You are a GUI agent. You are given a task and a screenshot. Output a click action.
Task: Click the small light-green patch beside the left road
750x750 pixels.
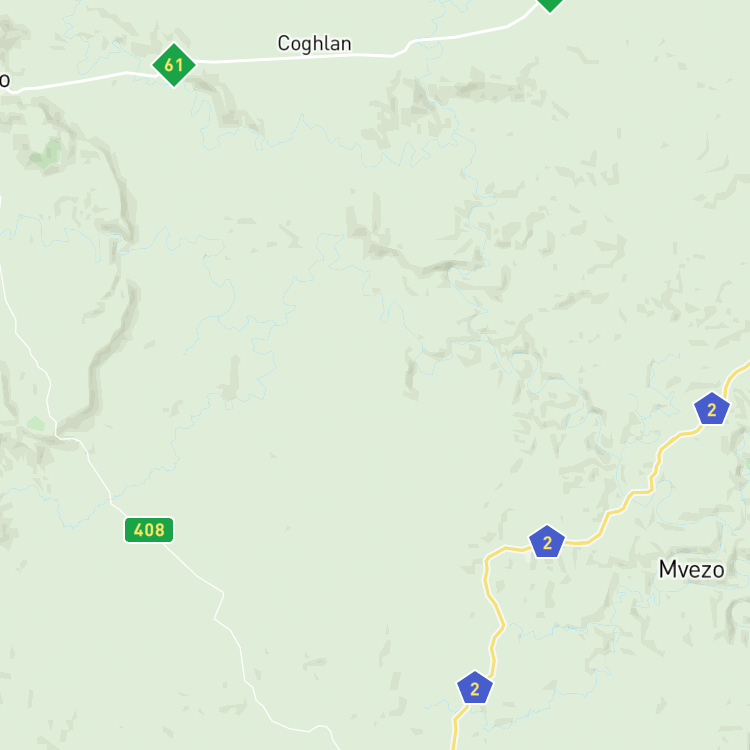coord(36,423)
